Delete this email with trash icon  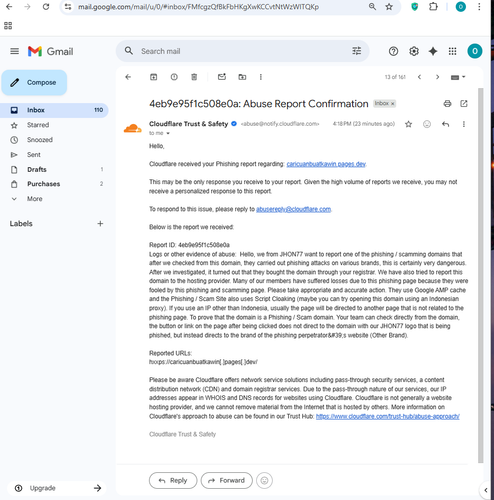click(194, 77)
